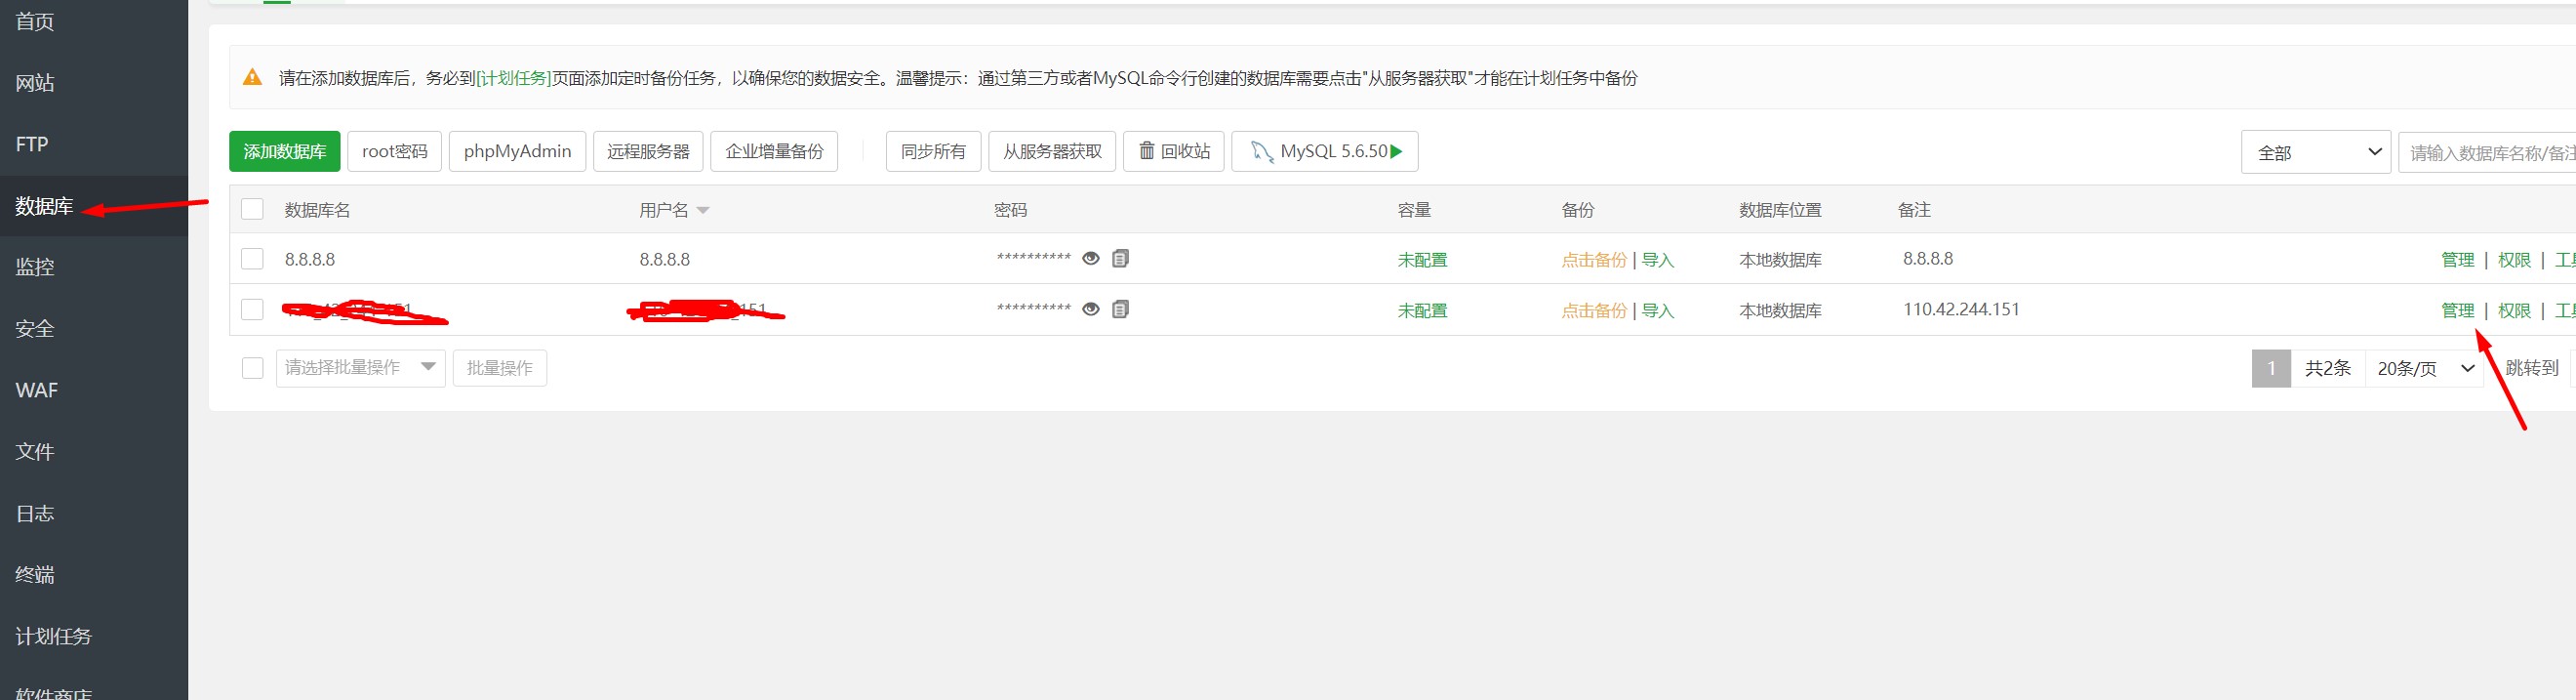This screenshot has width=2576, height=700.
Task: Show password for the 8.8.8.8 database
Action: 1091,259
